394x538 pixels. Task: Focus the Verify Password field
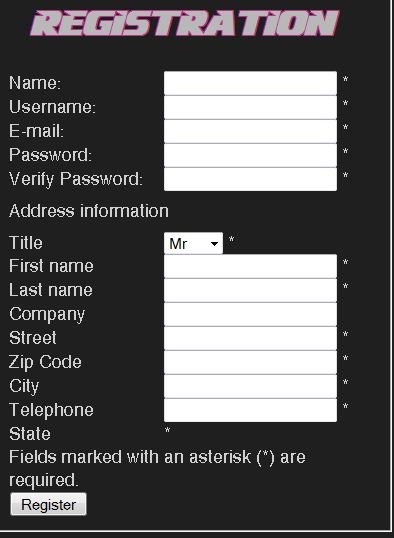click(251, 179)
